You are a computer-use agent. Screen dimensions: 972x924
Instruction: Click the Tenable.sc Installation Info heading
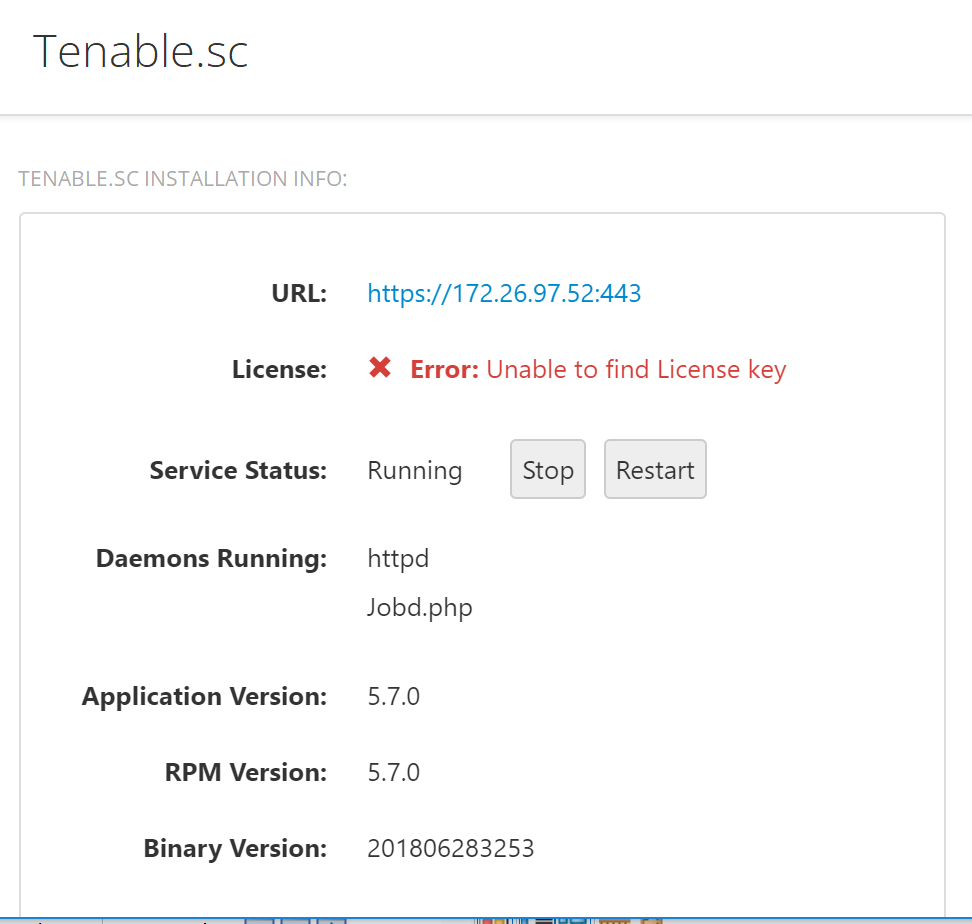coord(183,179)
